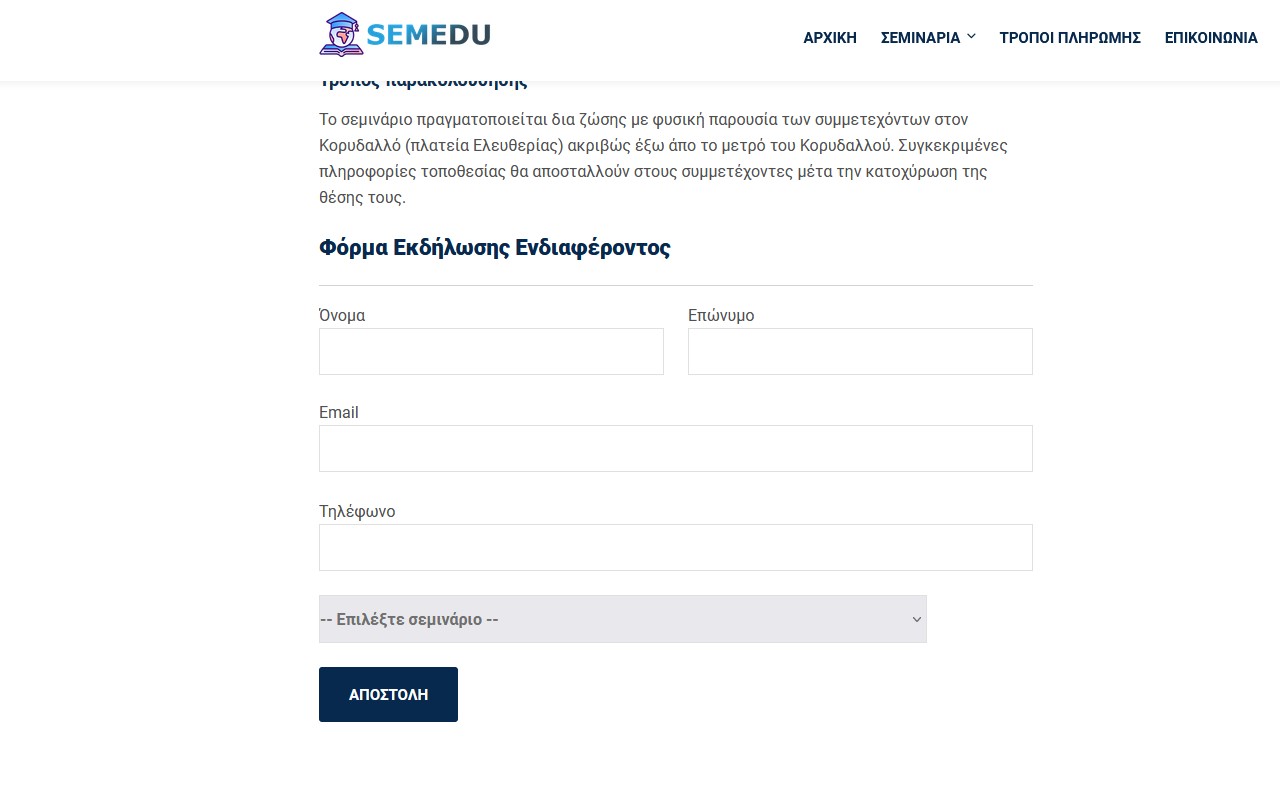Select the Email input box

675,449
